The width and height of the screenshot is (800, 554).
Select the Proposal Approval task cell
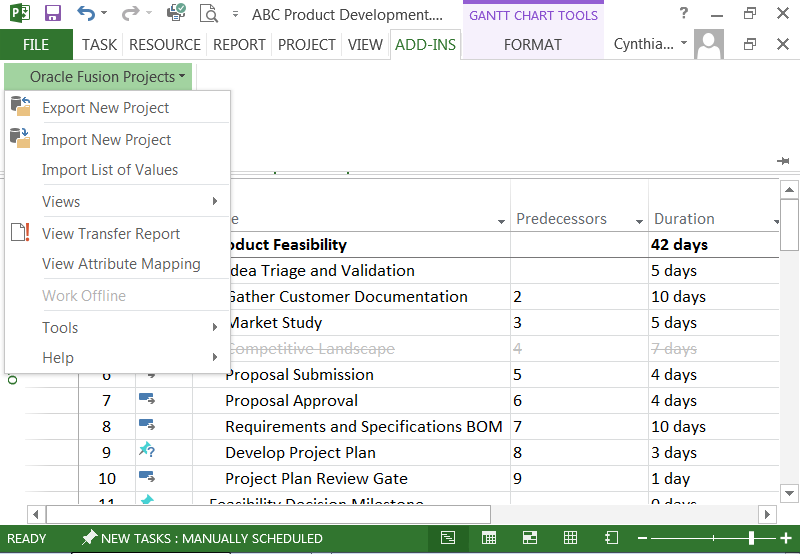291,401
